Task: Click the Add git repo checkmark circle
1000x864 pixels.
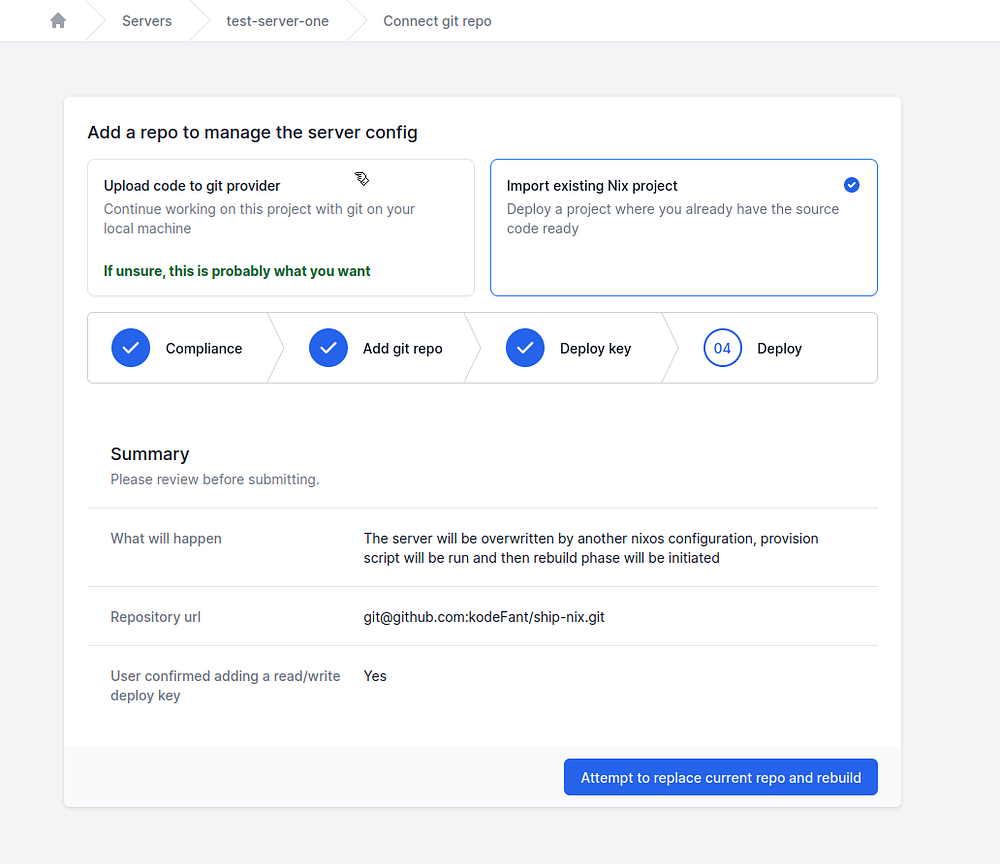Action: (328, 348)
